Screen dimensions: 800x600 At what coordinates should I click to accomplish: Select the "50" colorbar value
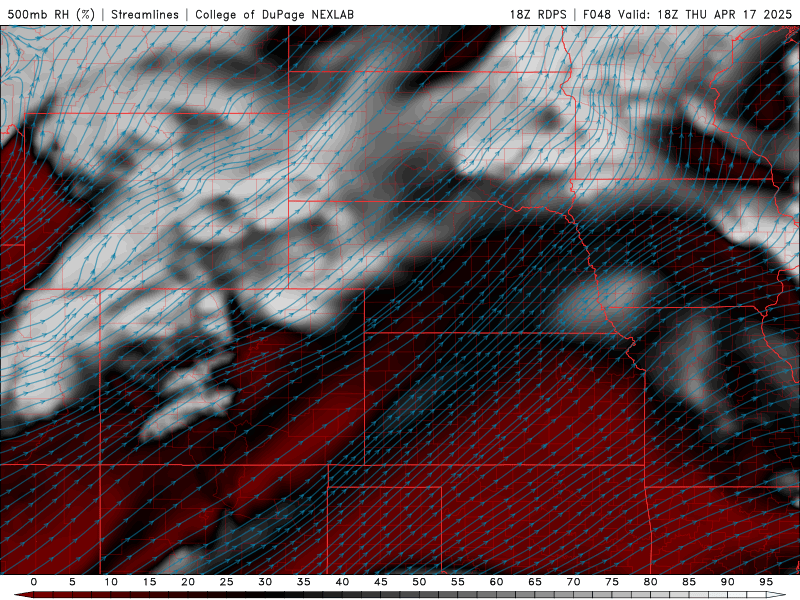pyautogui.click(x=419, y=582)
